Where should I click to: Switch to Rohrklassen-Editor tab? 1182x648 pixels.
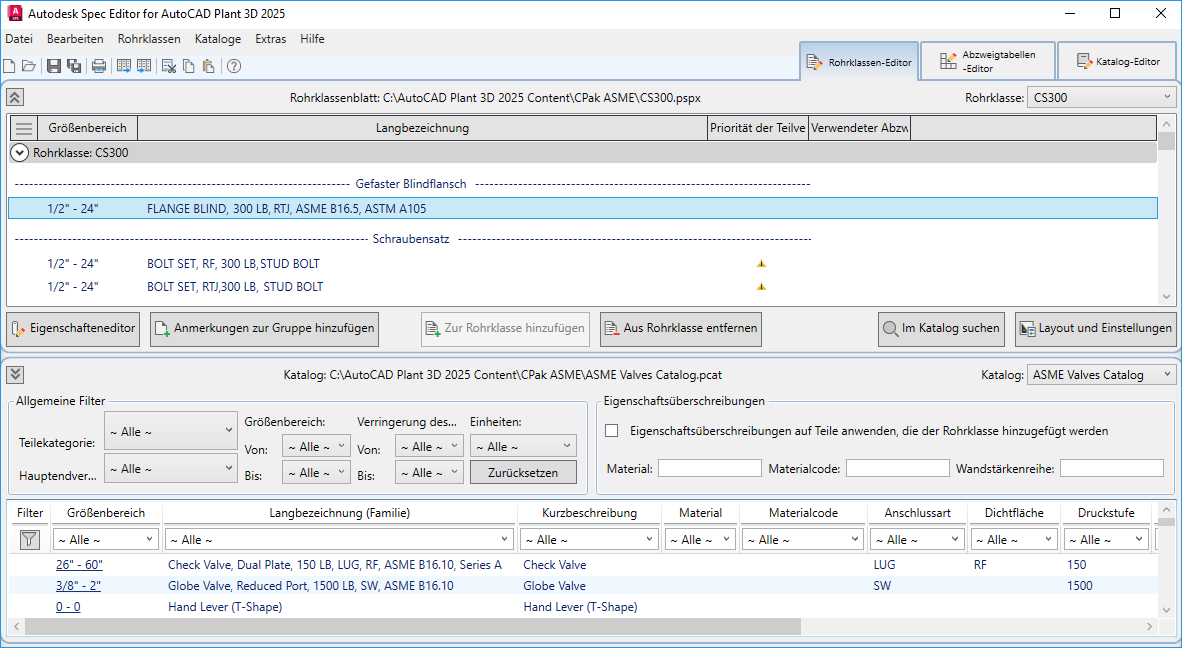(x=859, y=62)
